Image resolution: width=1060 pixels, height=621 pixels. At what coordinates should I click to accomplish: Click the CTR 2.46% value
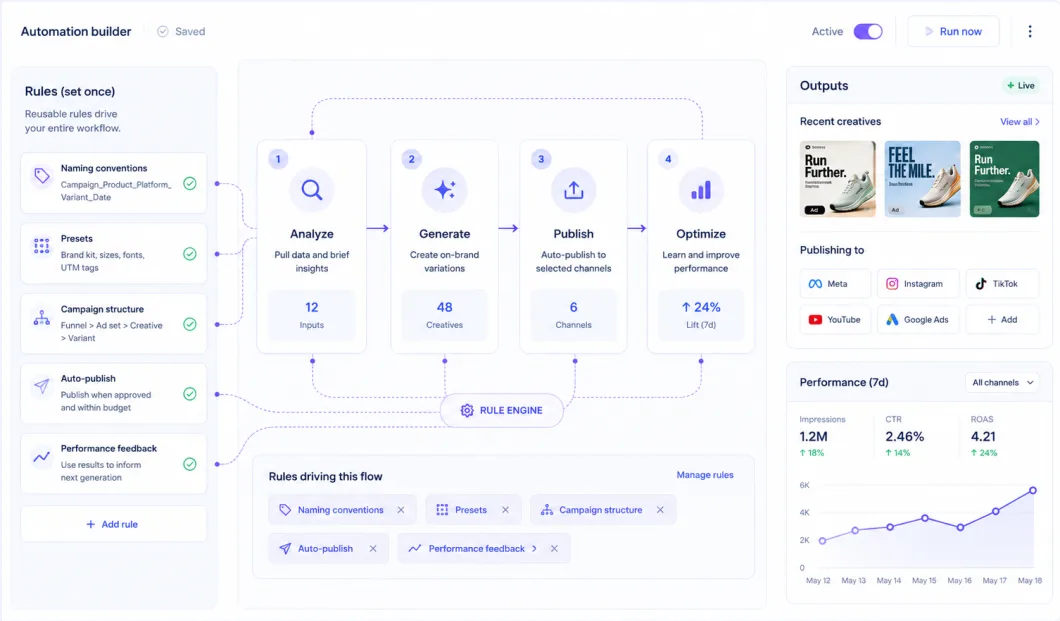(x=905, y=437)
